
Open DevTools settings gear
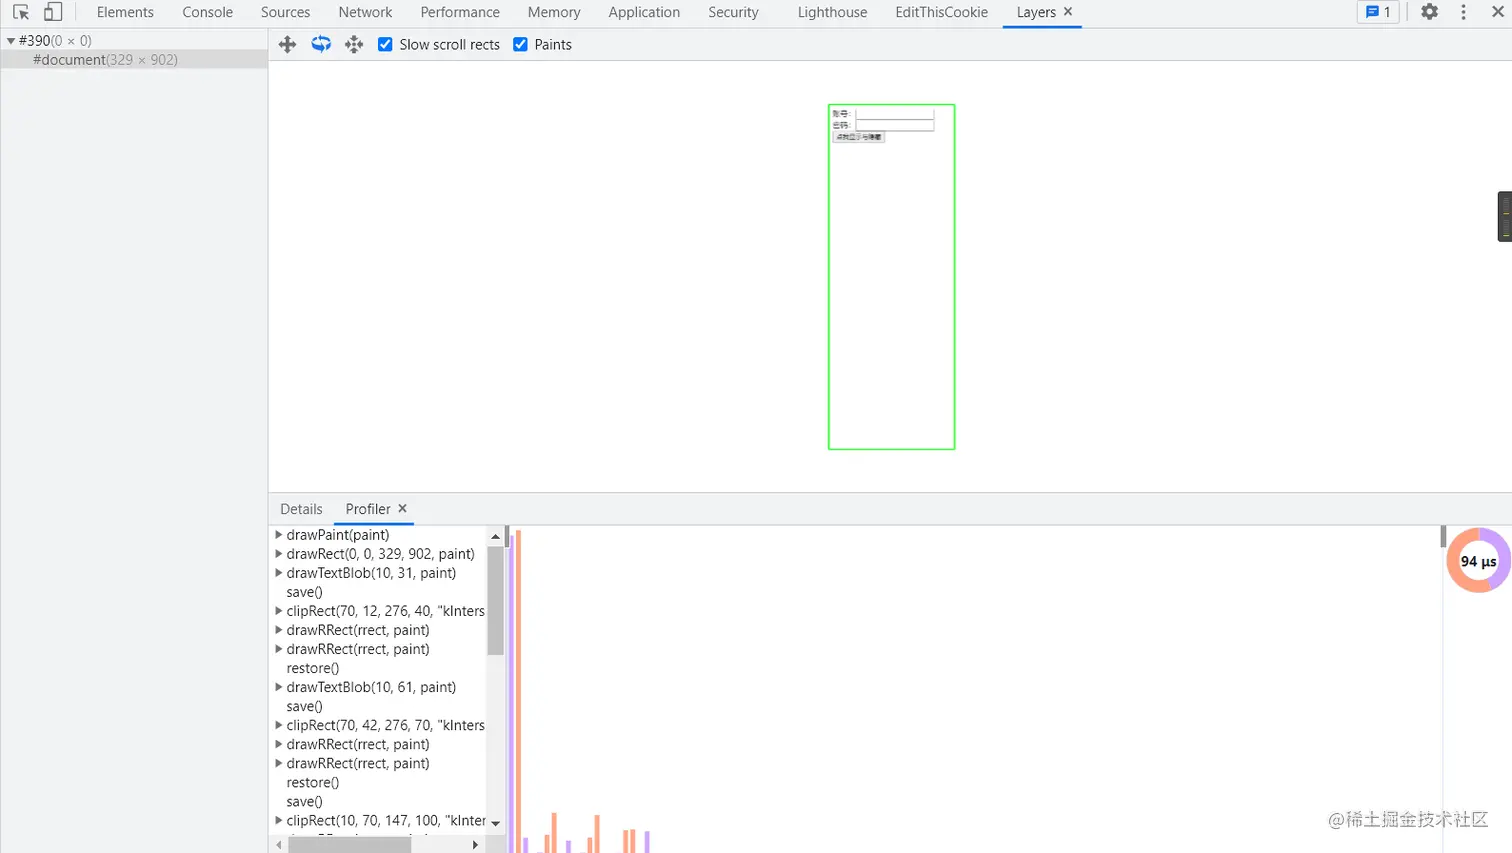coord(1430,12)
